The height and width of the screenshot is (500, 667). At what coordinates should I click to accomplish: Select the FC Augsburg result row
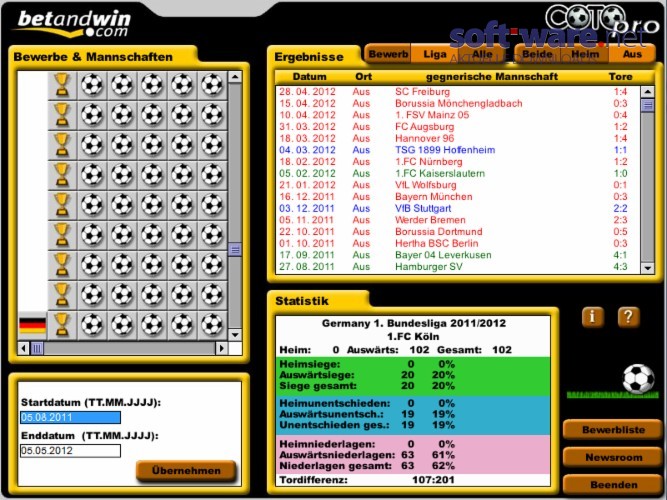[457, 127]
